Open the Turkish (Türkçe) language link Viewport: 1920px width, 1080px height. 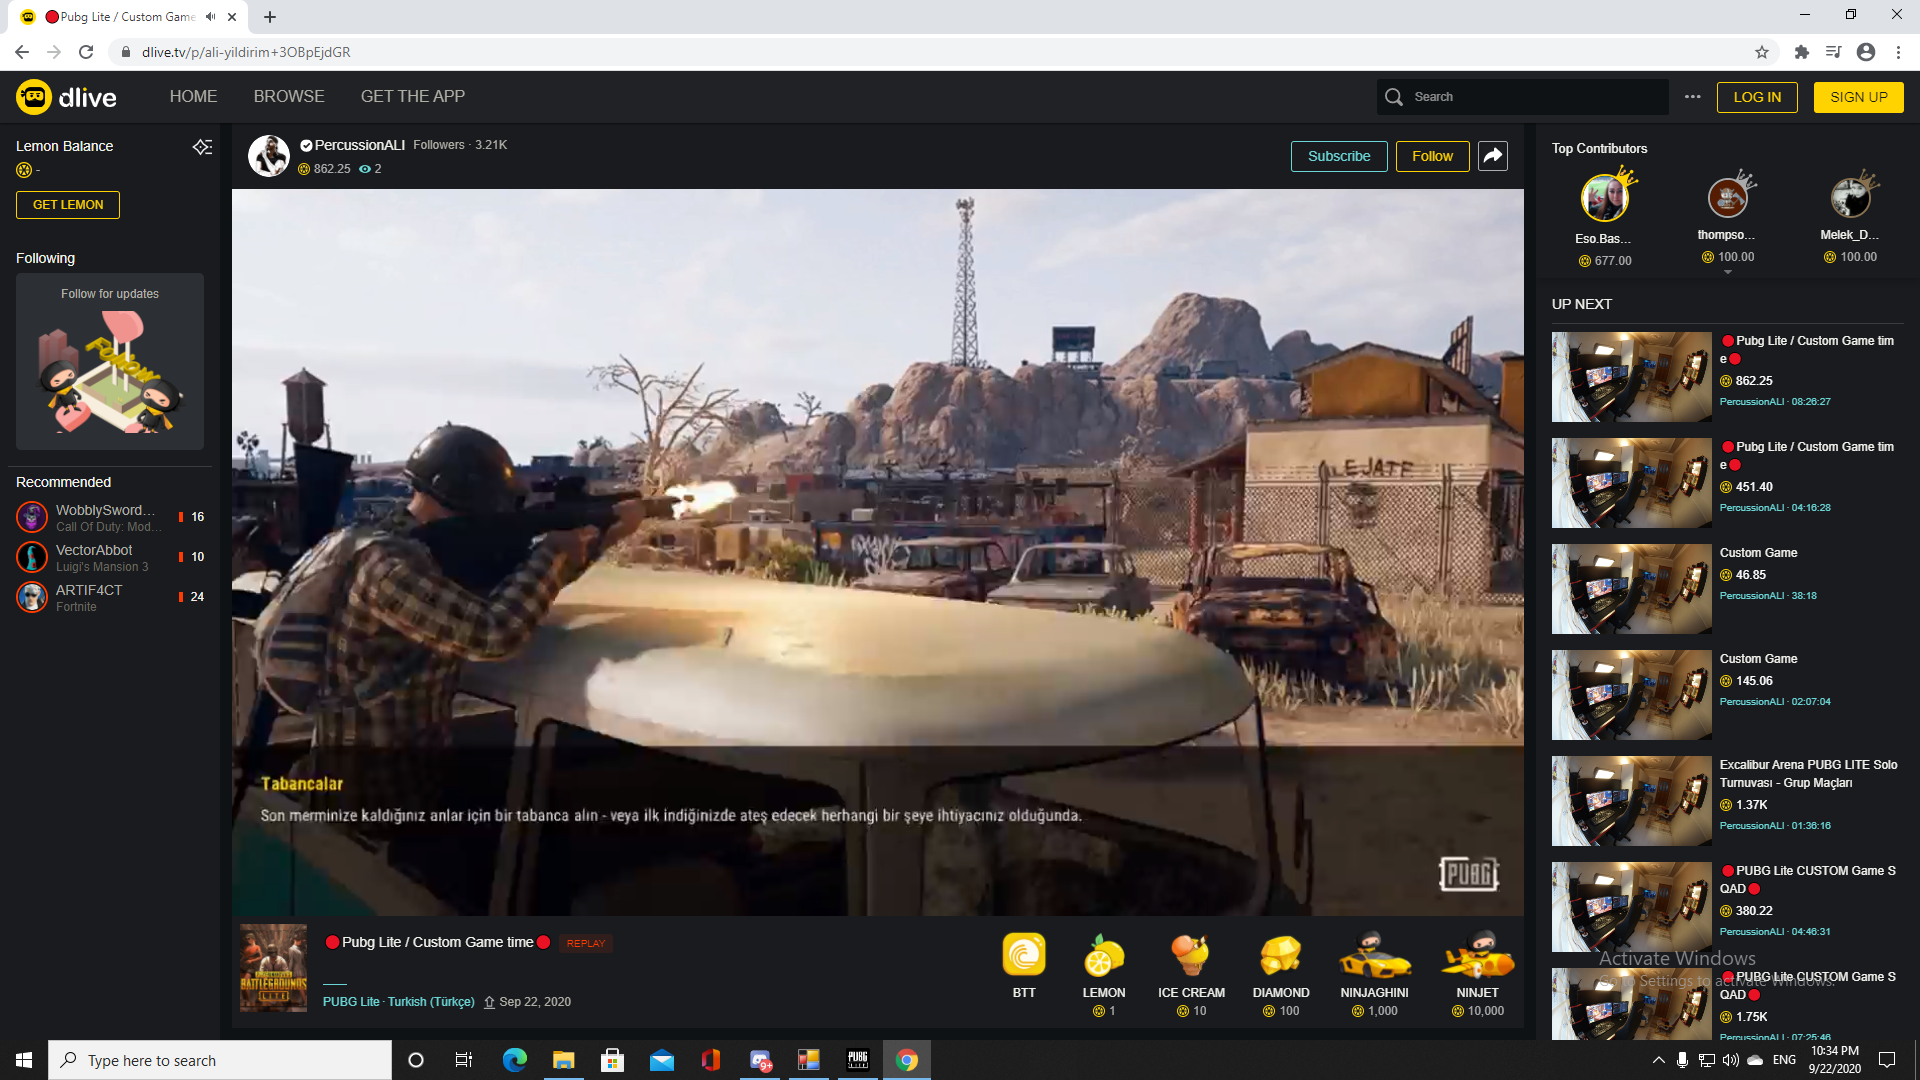click(x=431, y=1002)
